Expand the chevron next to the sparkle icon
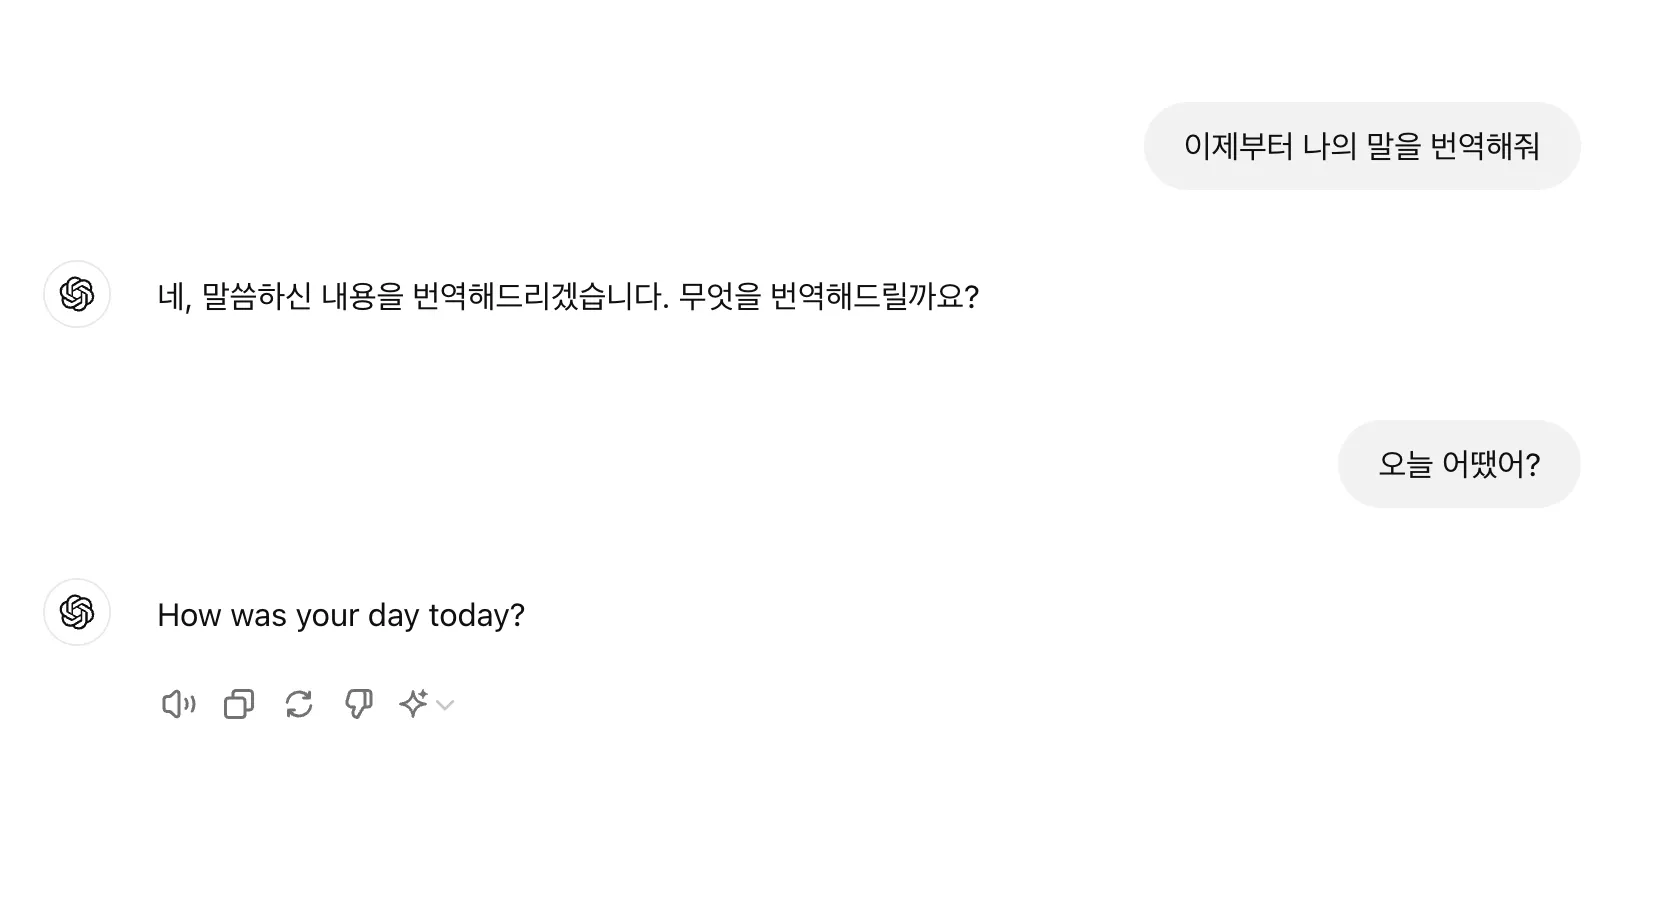Screen dimensions: 1662x916 point(447,706)
